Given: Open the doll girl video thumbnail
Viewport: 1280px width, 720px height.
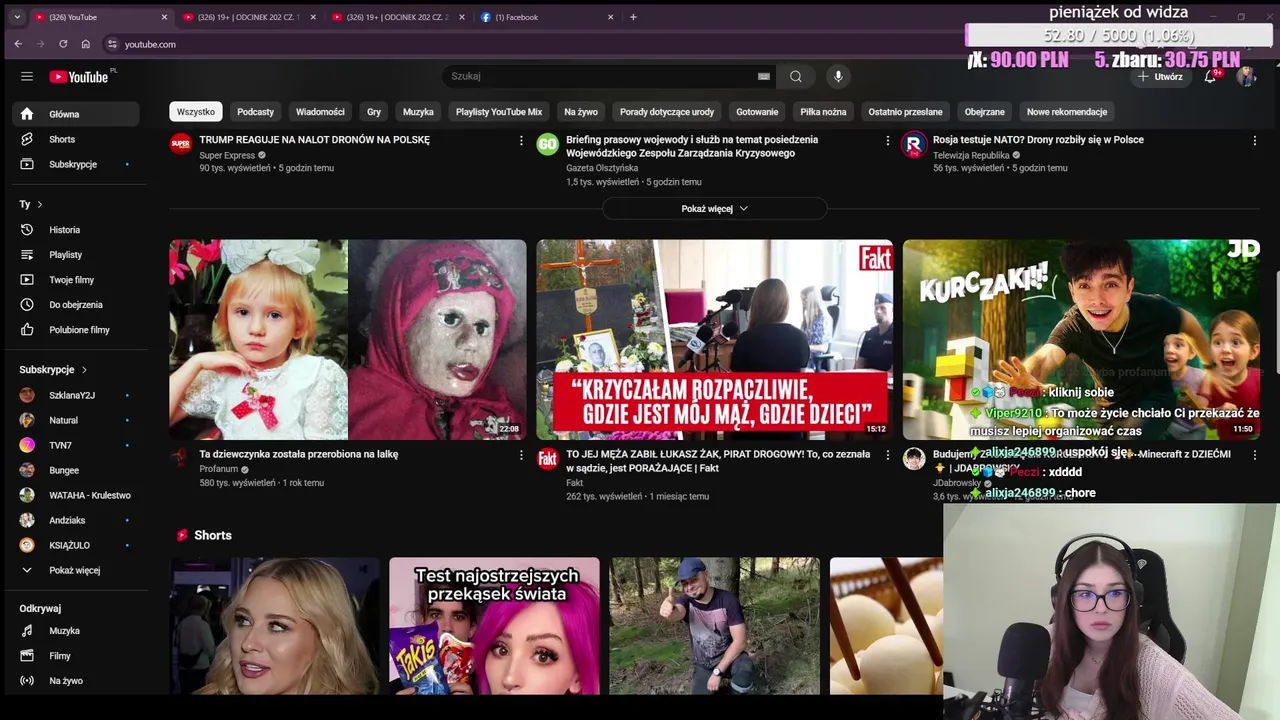Looking at the screenshot, I should coord(348,339).
